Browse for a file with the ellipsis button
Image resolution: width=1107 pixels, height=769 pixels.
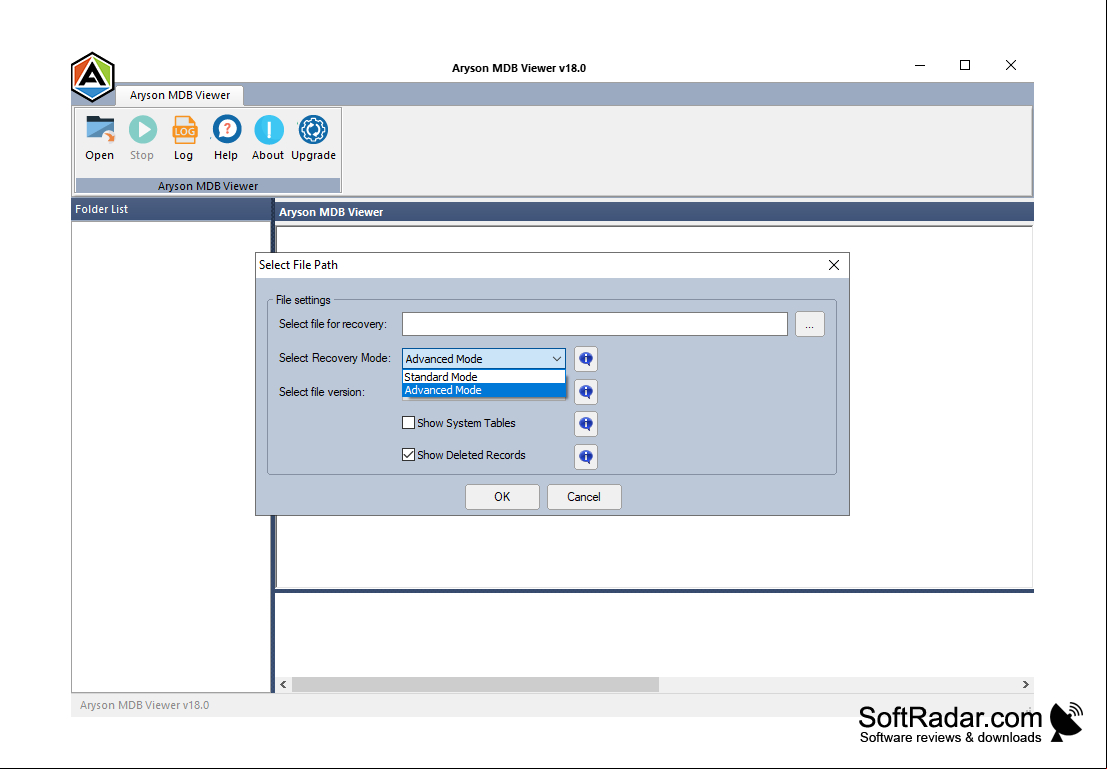810,325
